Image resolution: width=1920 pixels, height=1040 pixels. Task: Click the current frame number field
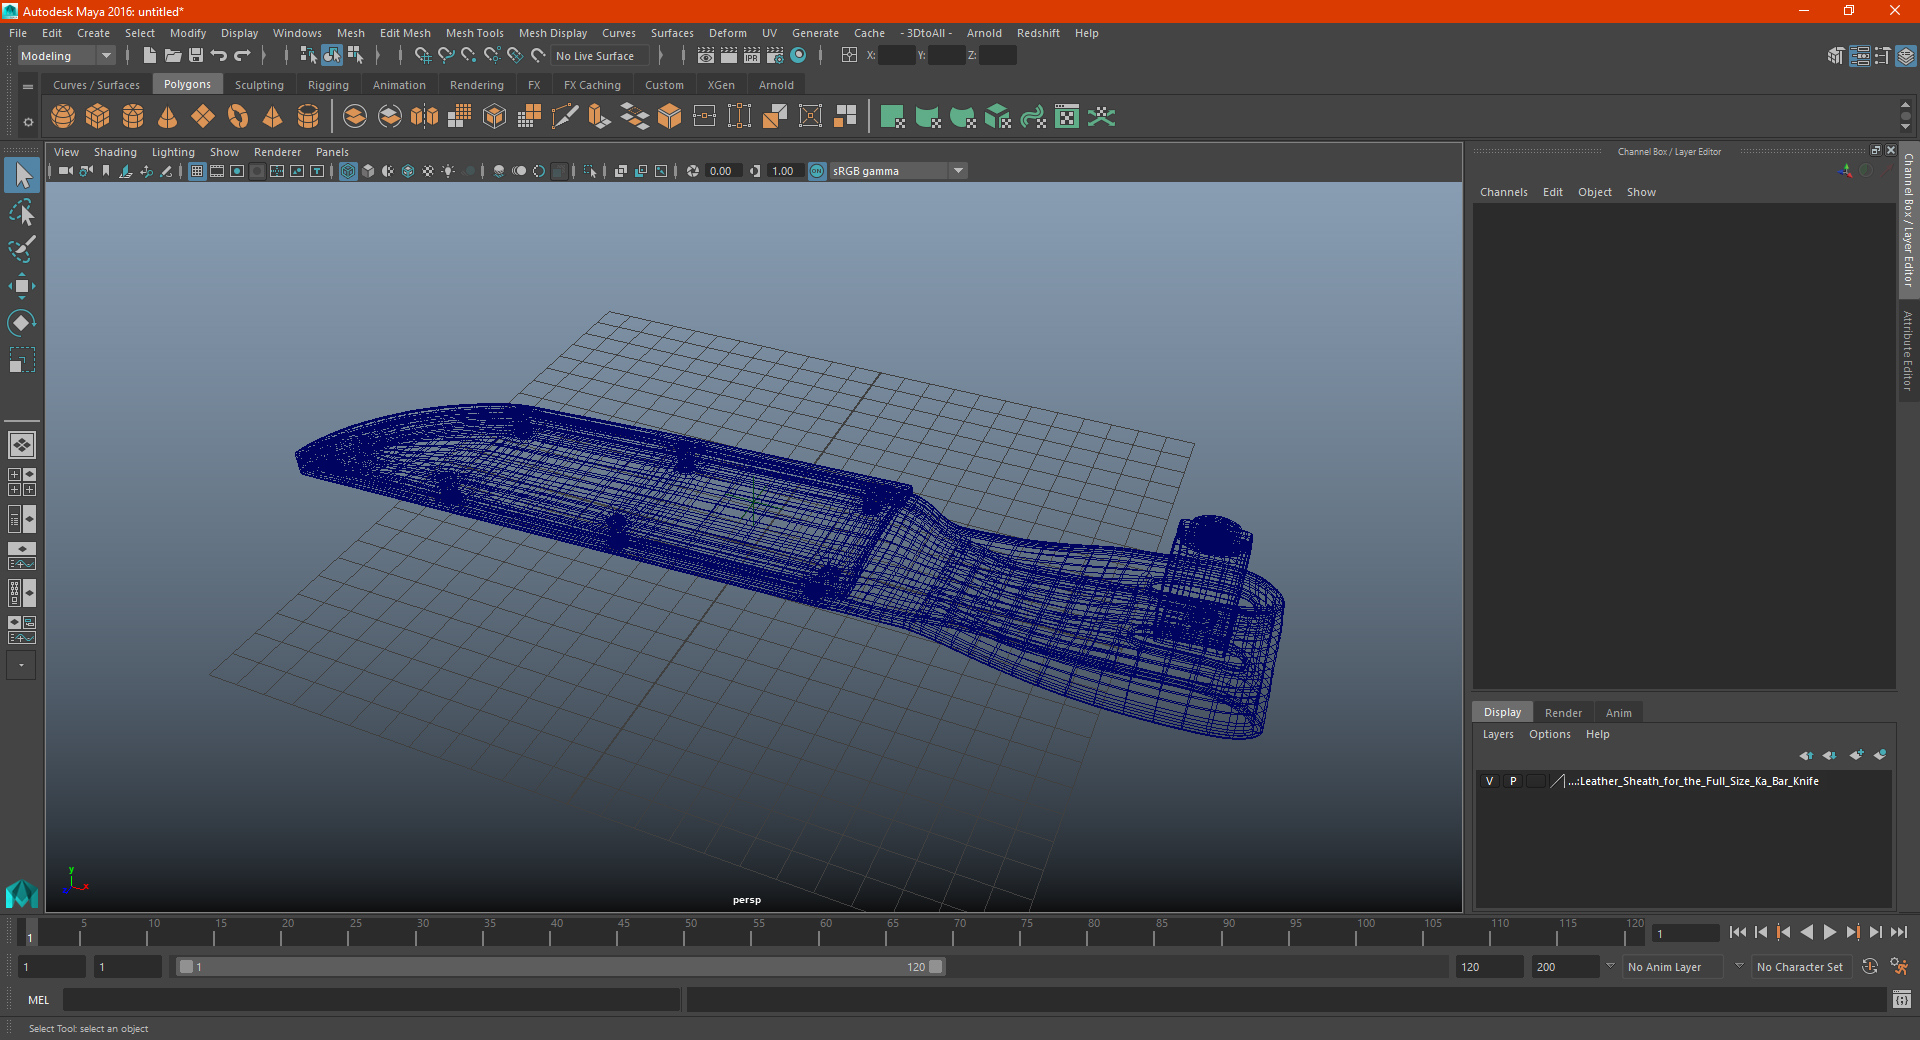coord(1685,933)
